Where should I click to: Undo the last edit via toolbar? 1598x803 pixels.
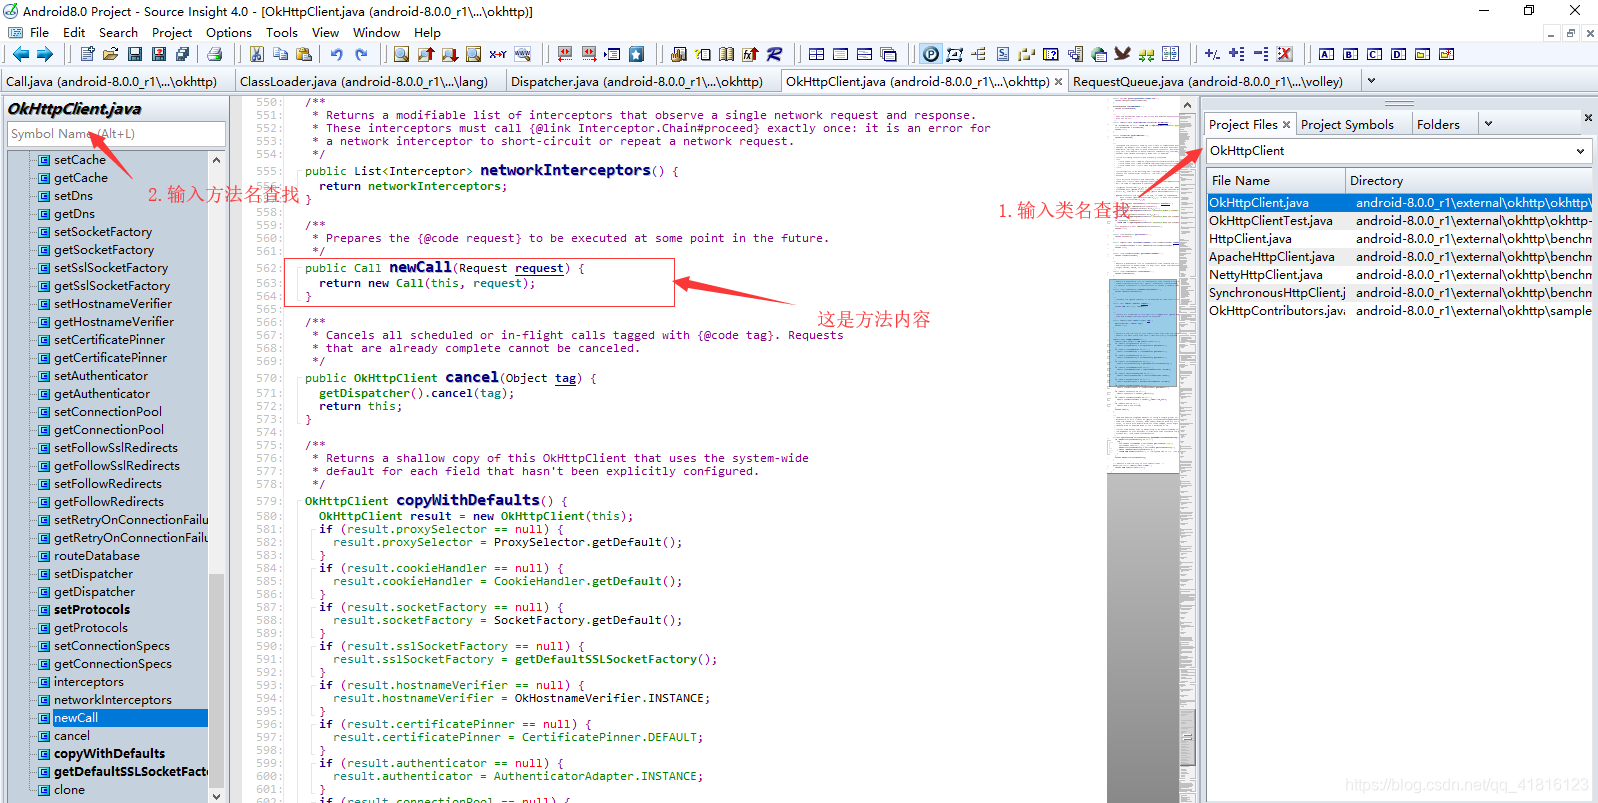click(x=337, y=54)
